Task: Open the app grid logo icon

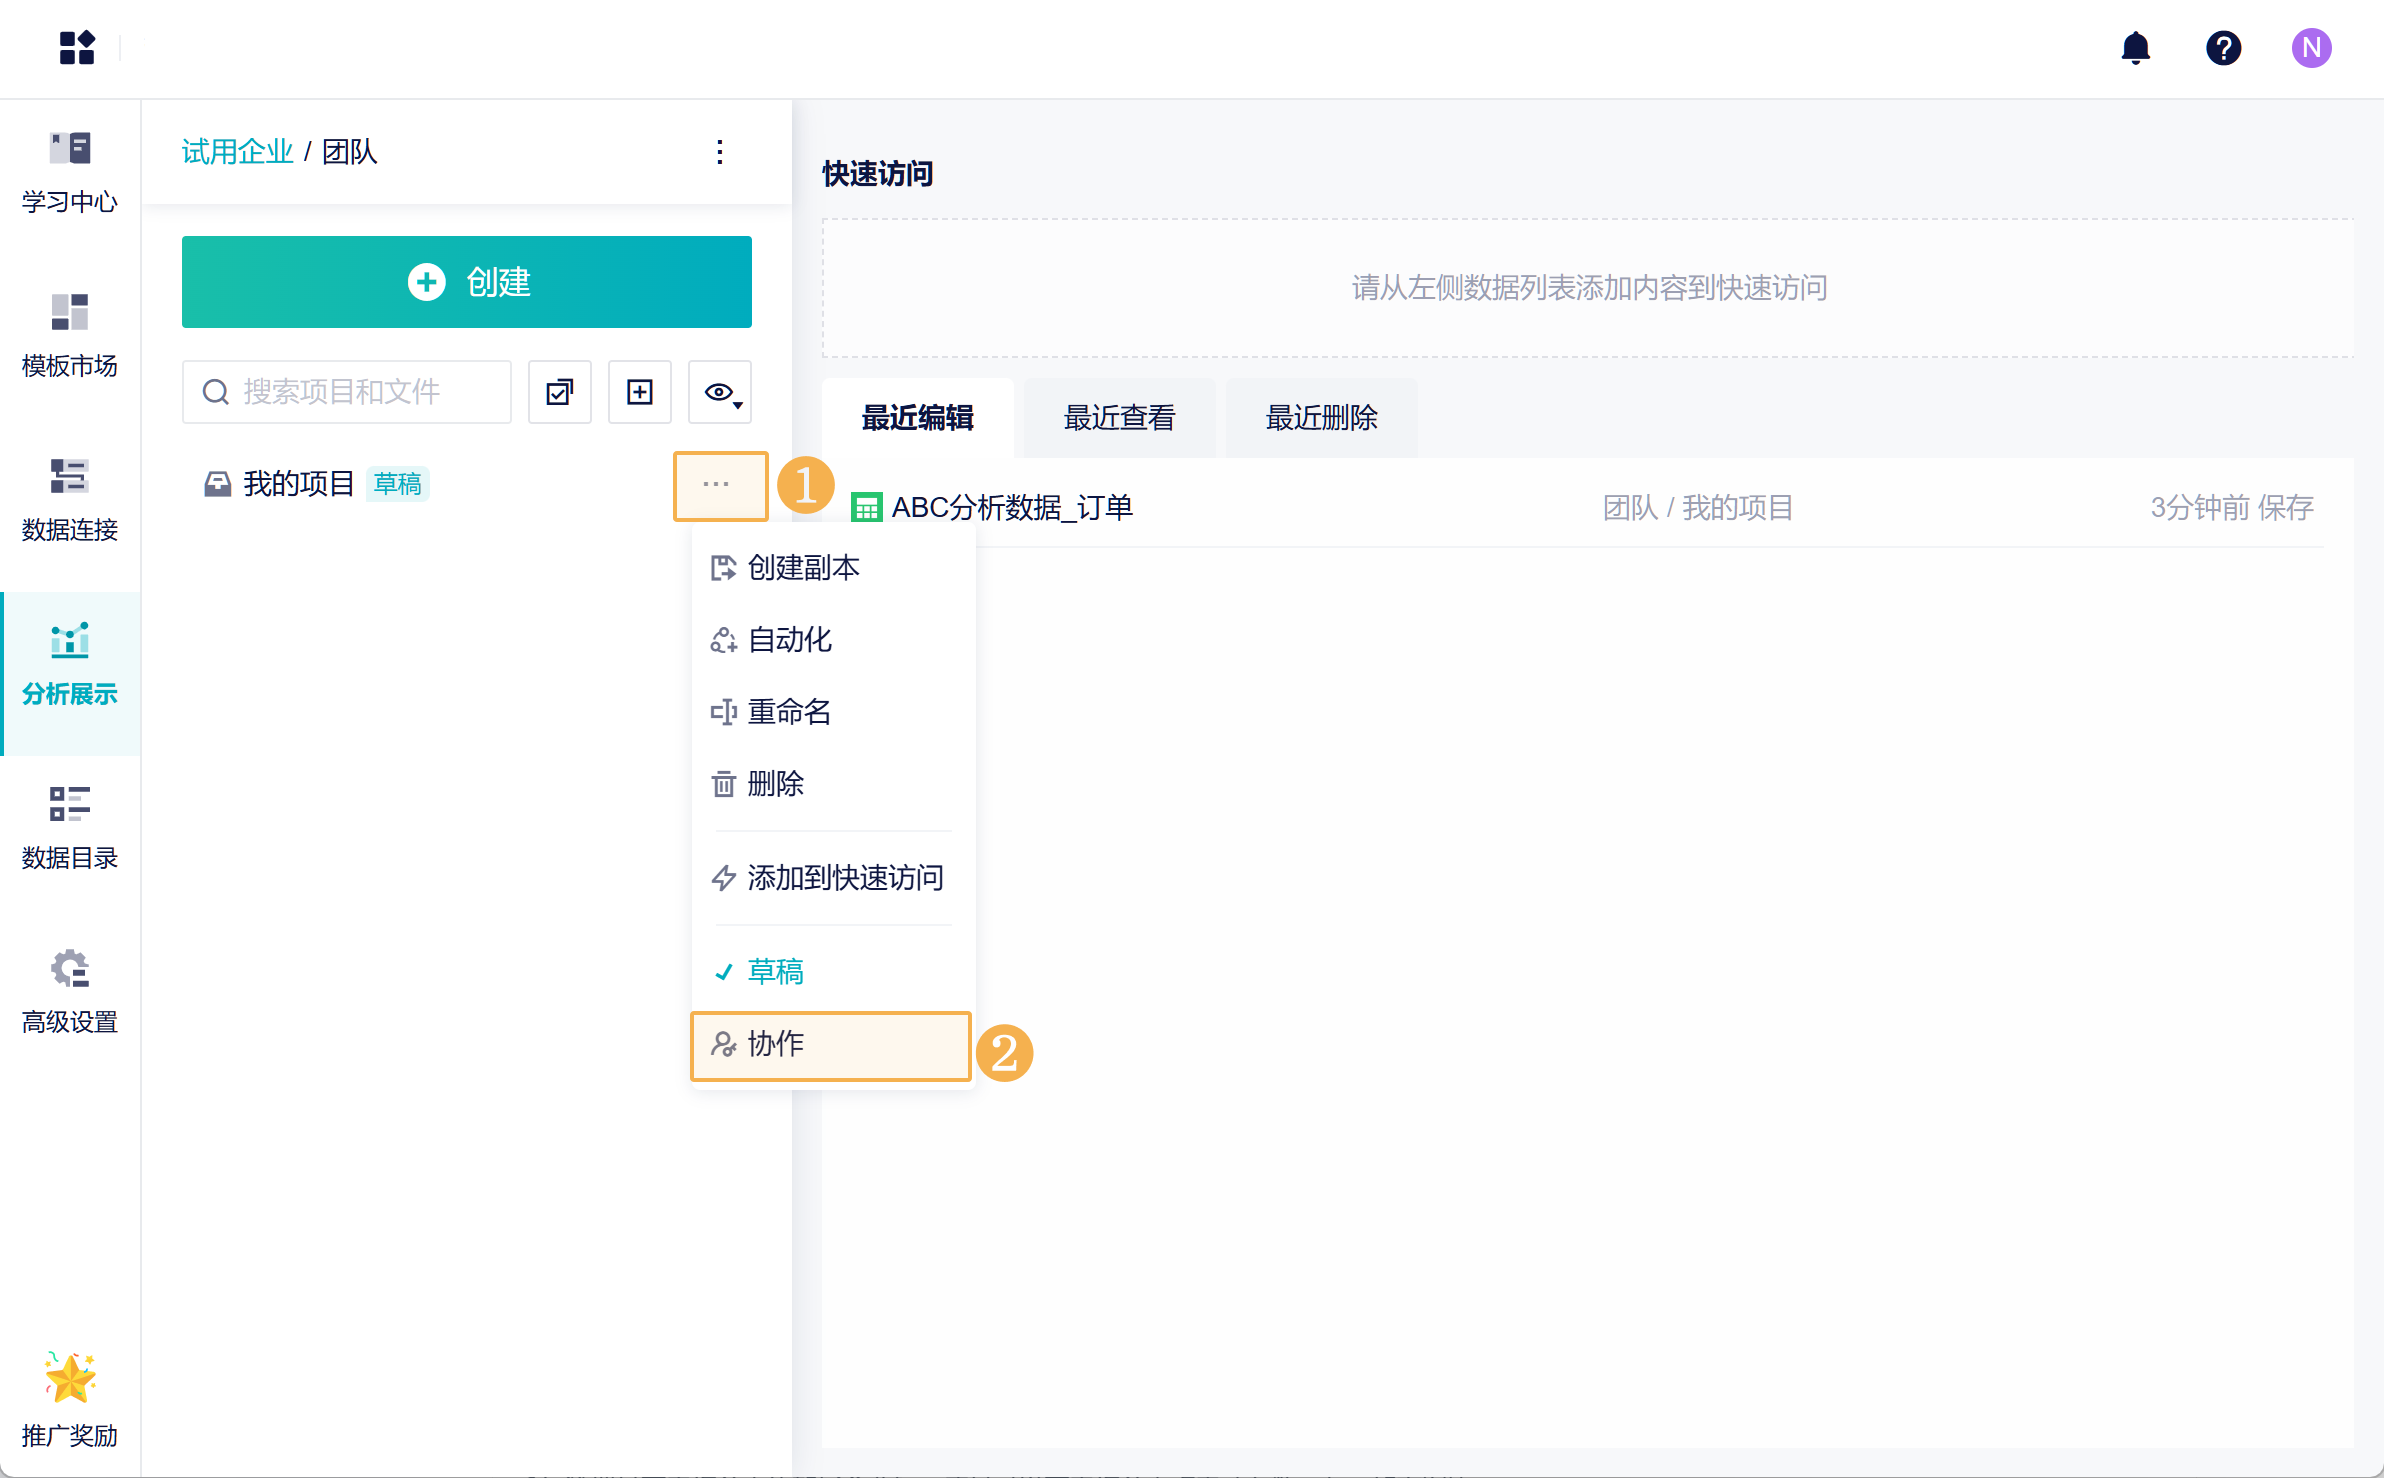Action: coord(77,48)
